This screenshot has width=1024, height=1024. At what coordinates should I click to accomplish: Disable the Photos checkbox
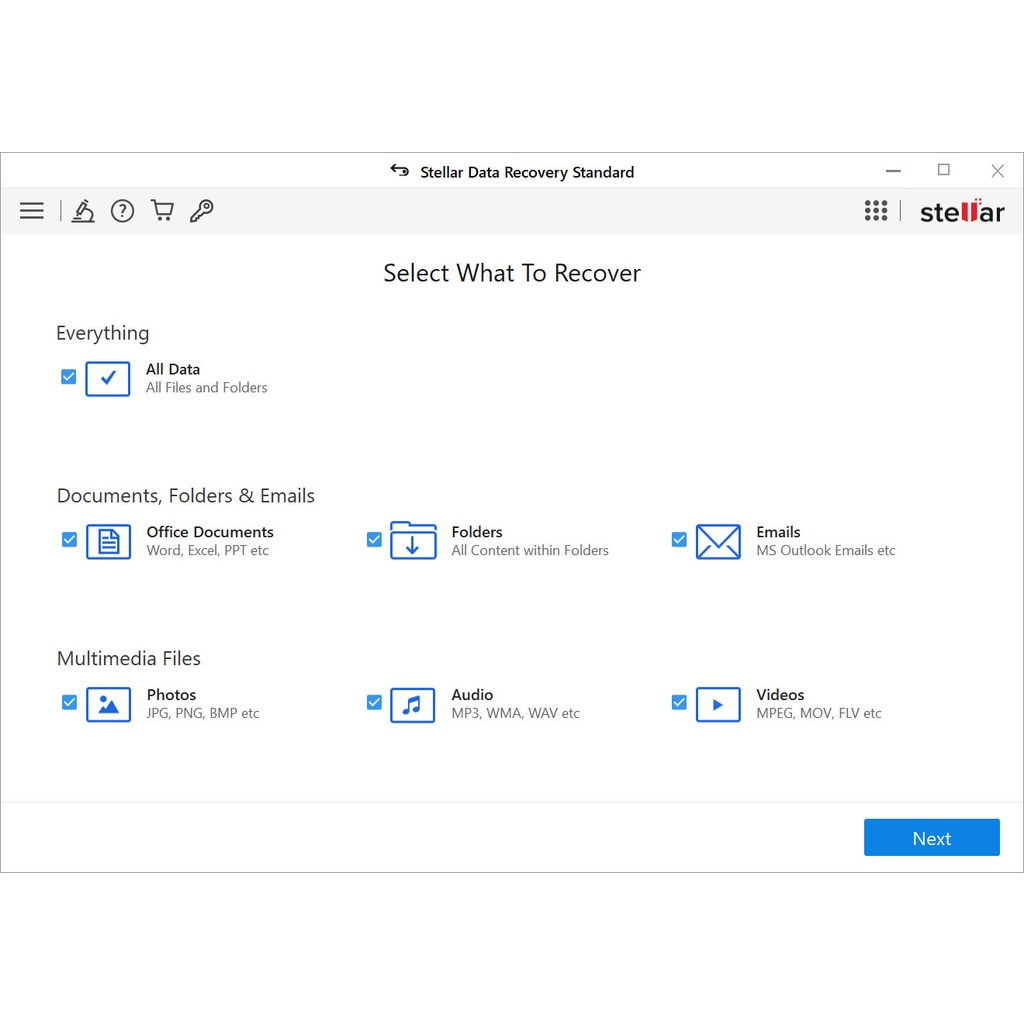[x=69, y=703]
